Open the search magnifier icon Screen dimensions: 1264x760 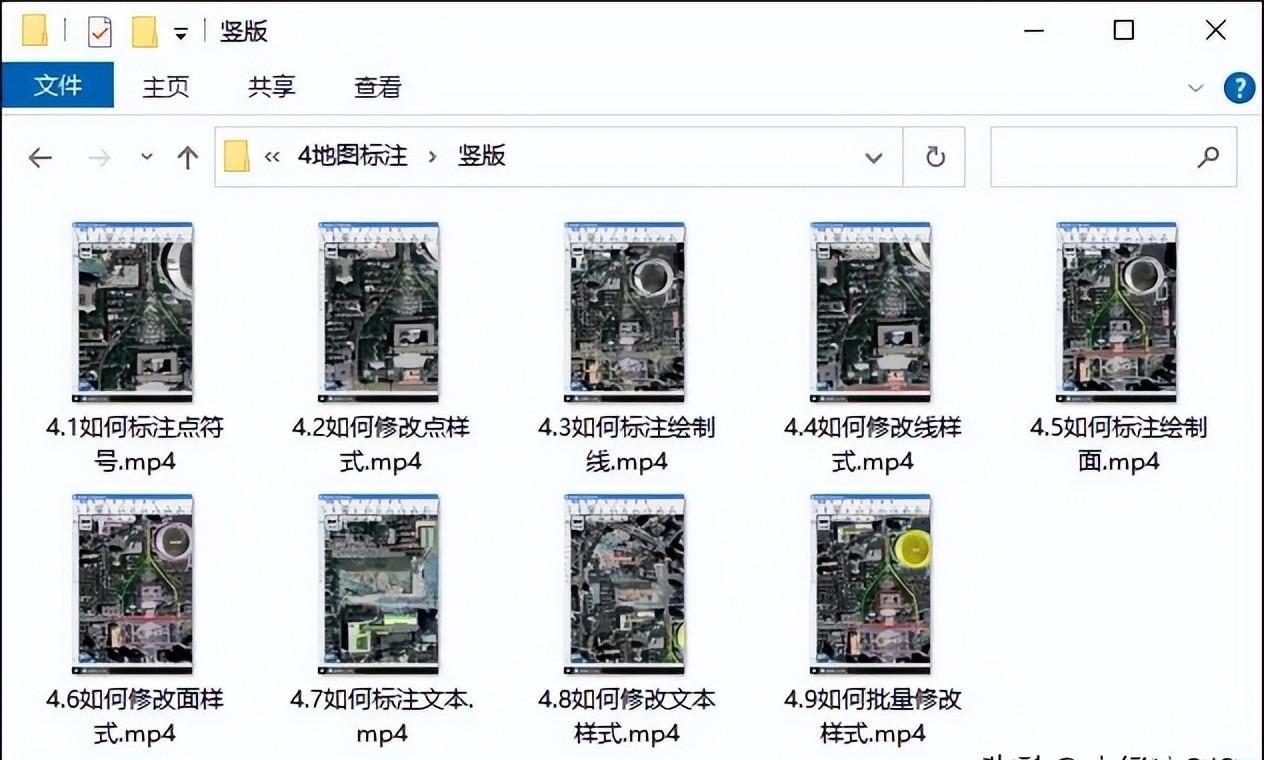pos(1209,158)
